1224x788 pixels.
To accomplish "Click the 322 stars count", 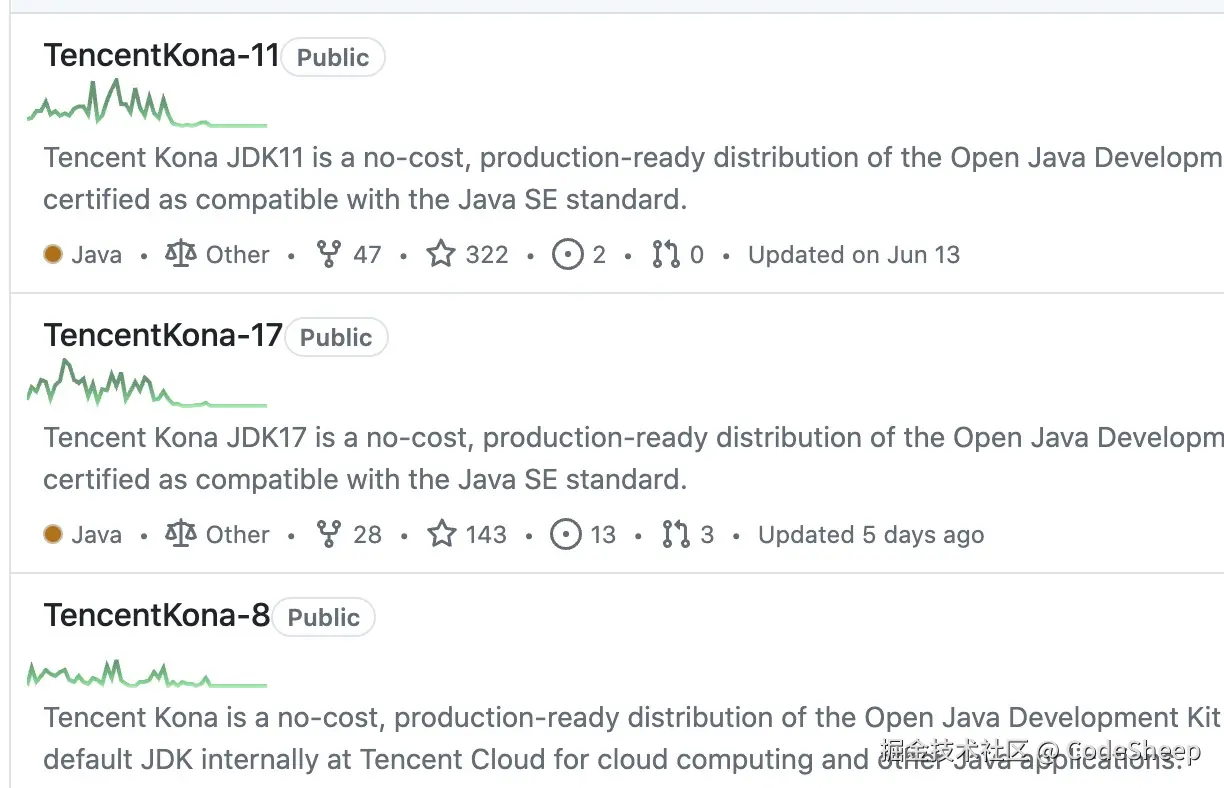I will coord(487,255).
